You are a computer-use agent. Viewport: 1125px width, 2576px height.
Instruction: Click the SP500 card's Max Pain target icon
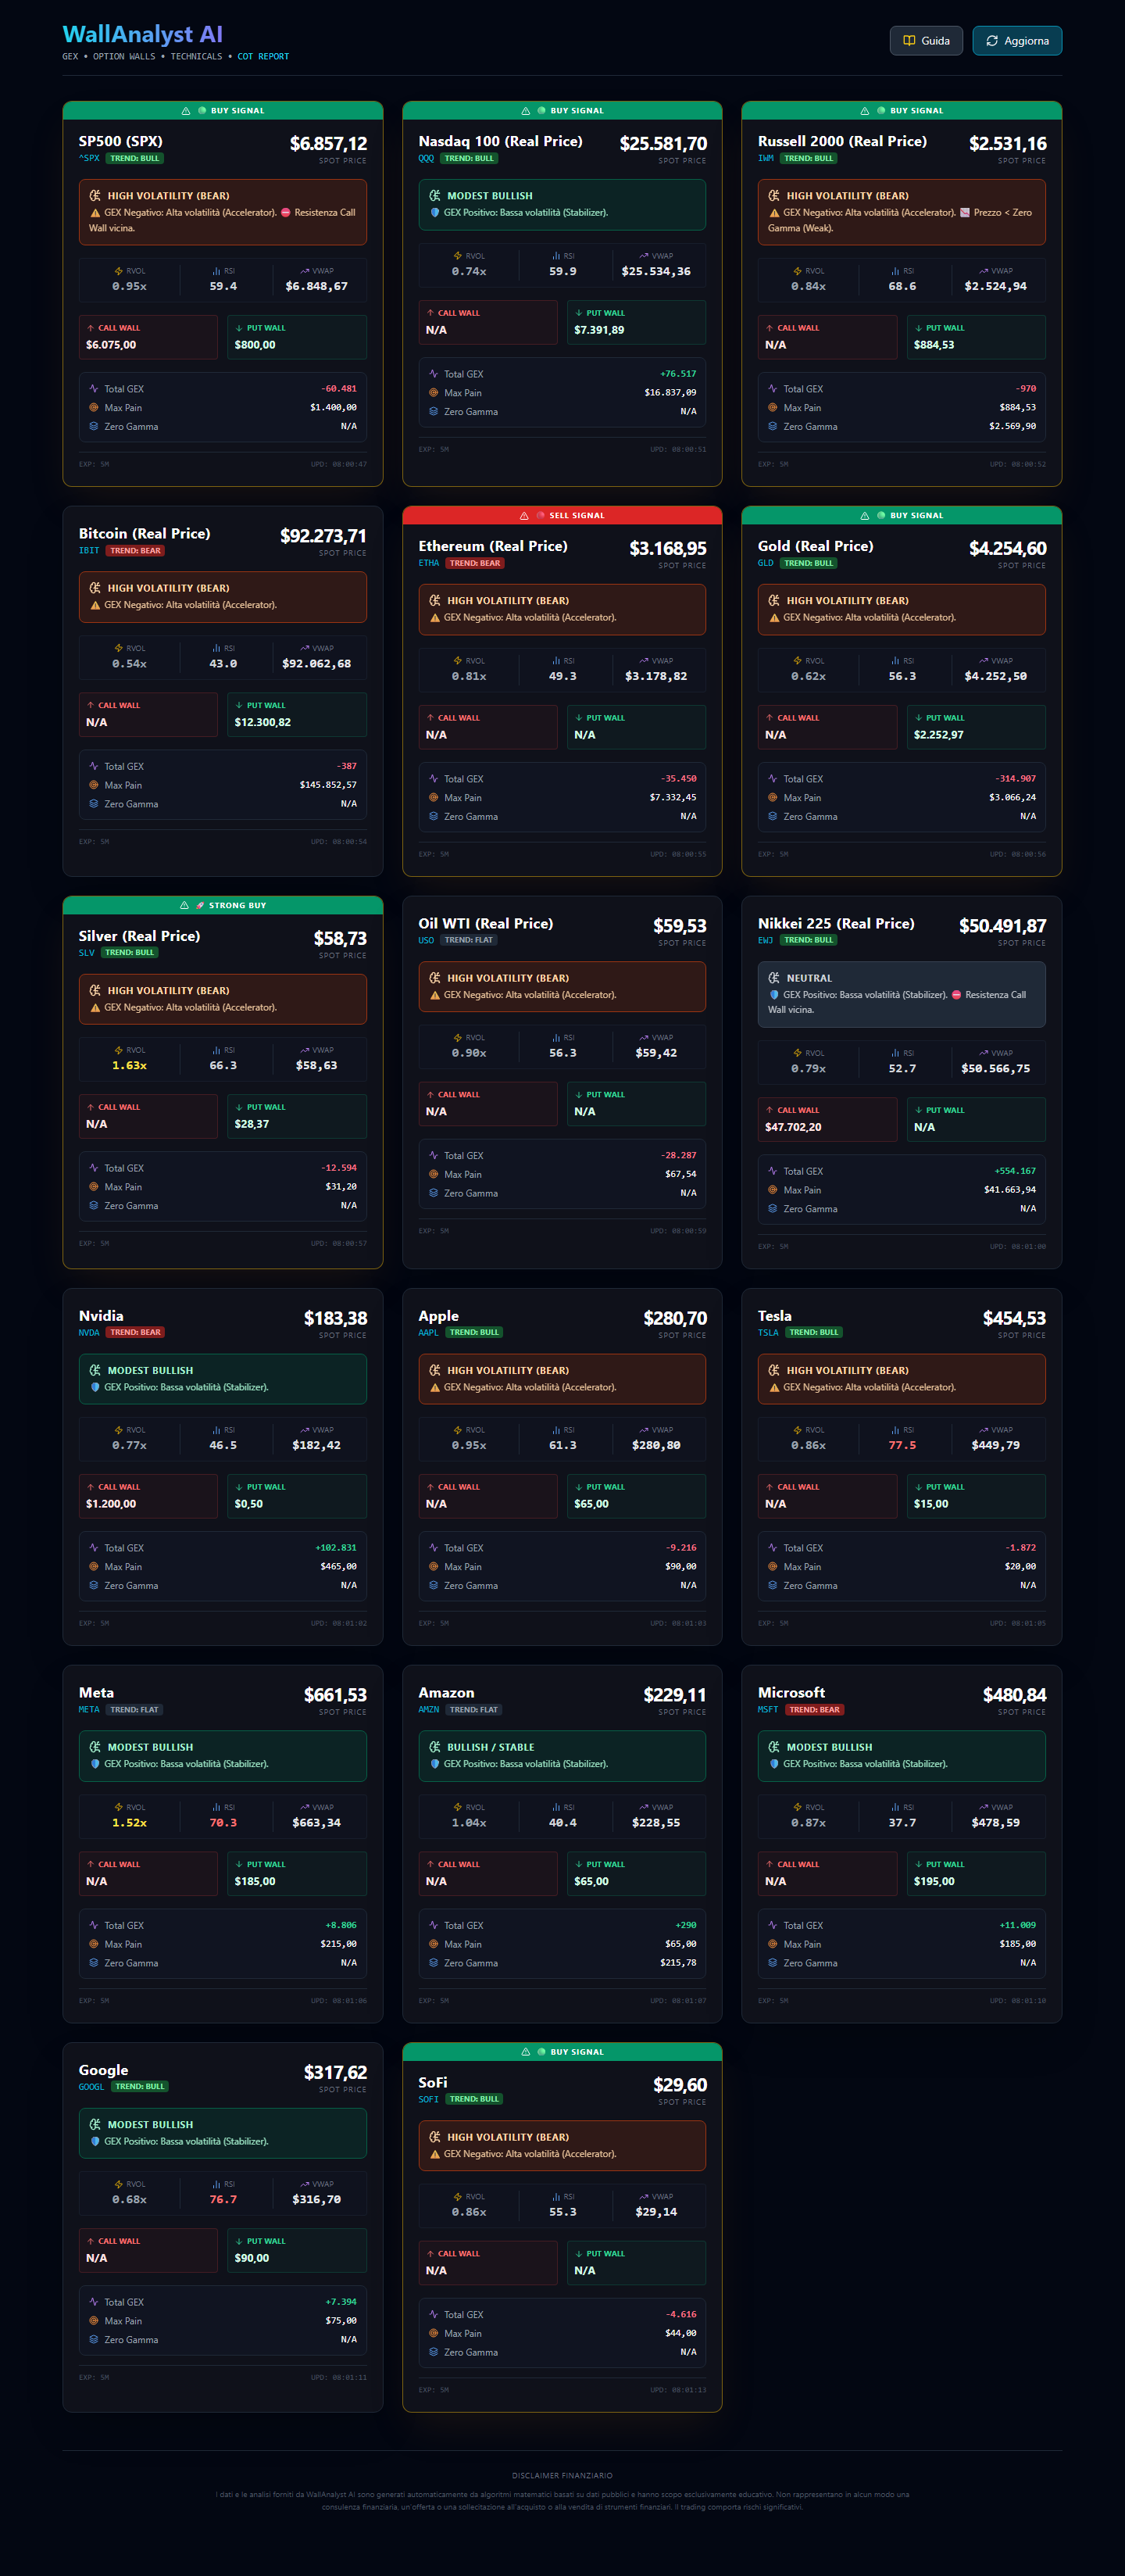pyautogui.click(x=94, y=408)
